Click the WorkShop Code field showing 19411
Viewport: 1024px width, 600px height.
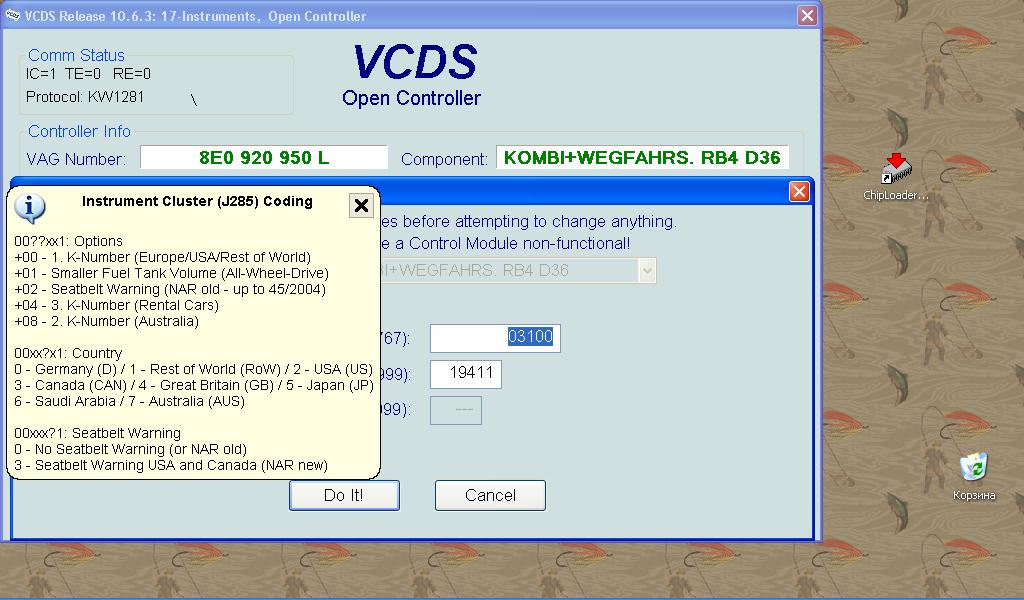pyautogui.click(x=466, y=374)
